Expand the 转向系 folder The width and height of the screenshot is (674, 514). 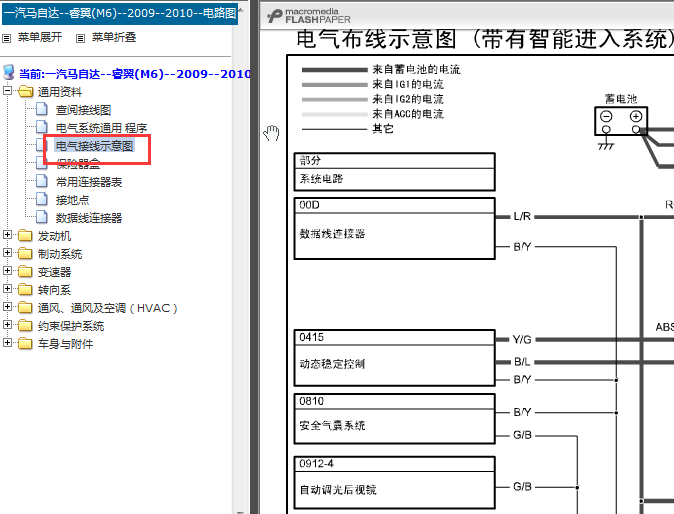click(x=7, y=289)
